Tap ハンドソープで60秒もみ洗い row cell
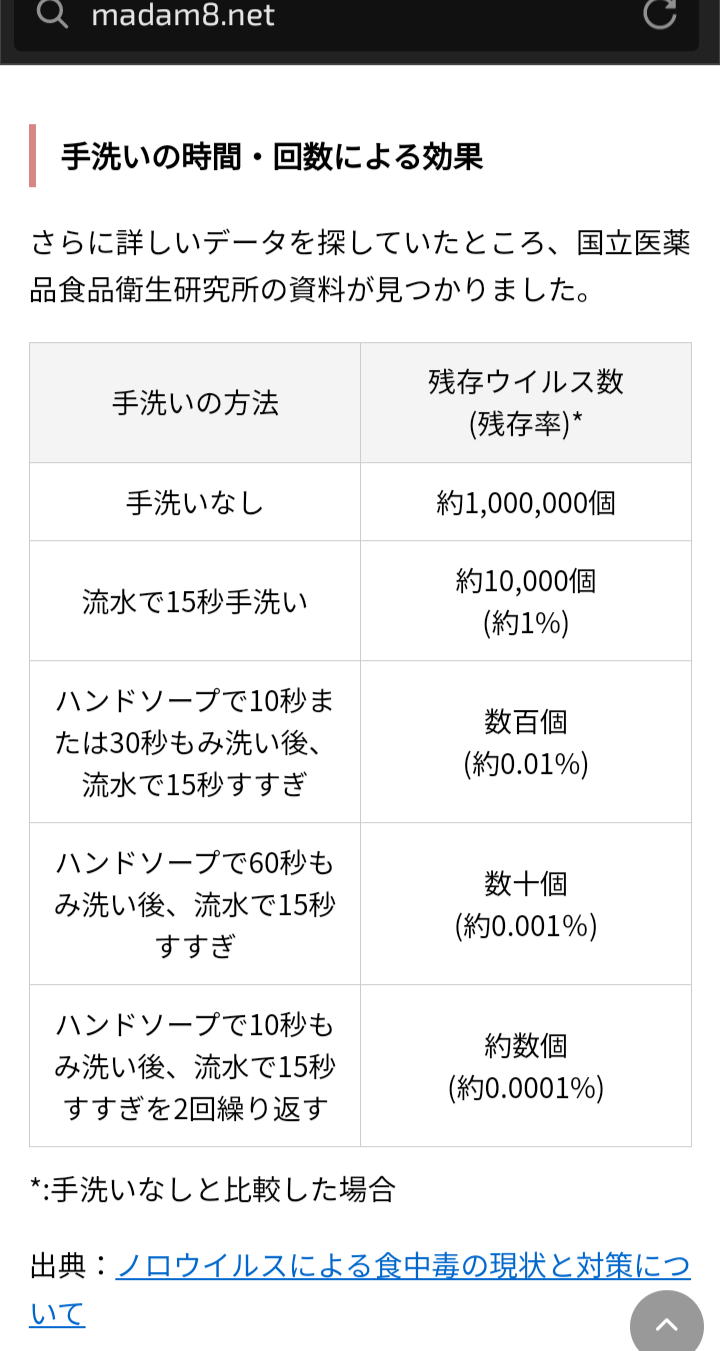 click(195, 904)
